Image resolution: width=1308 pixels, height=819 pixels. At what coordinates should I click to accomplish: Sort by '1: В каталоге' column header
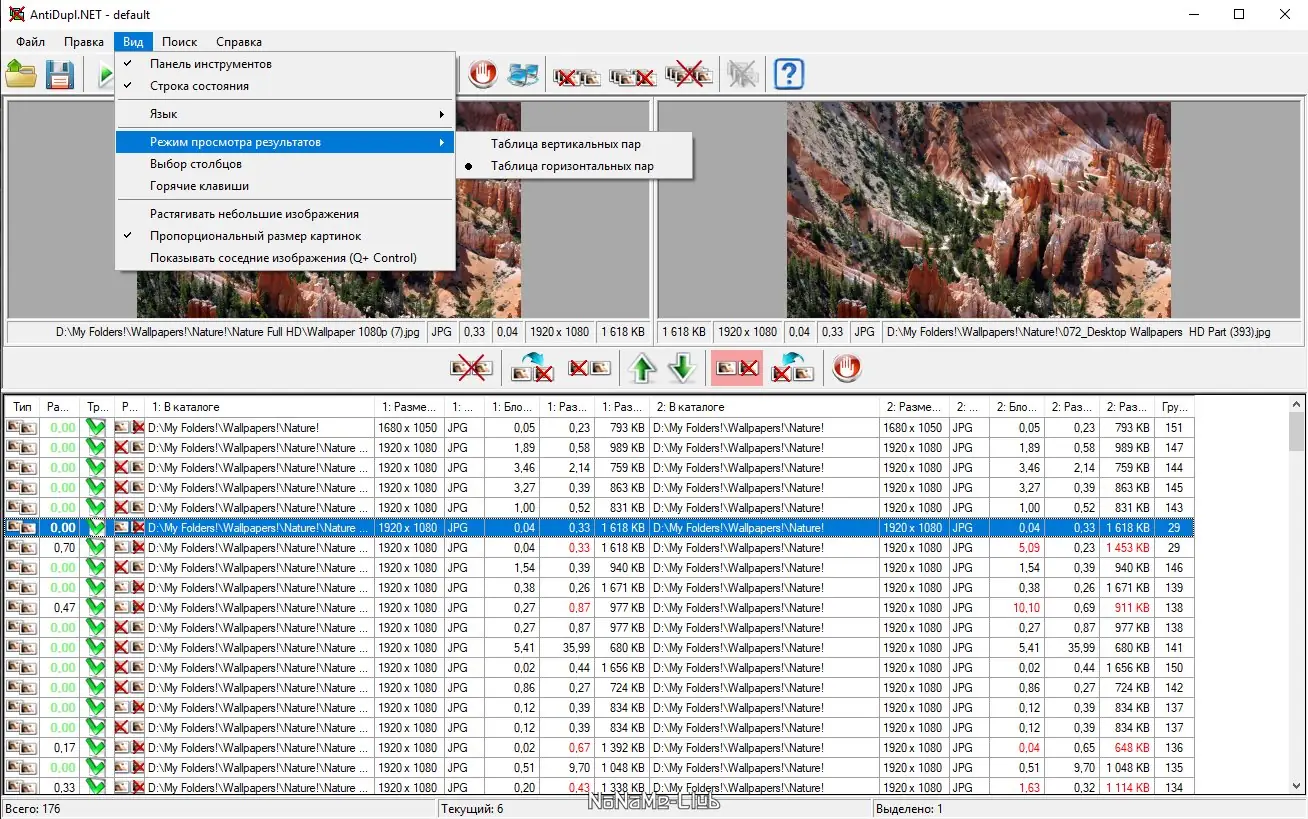pyautogui.click(x=260, y=407)
